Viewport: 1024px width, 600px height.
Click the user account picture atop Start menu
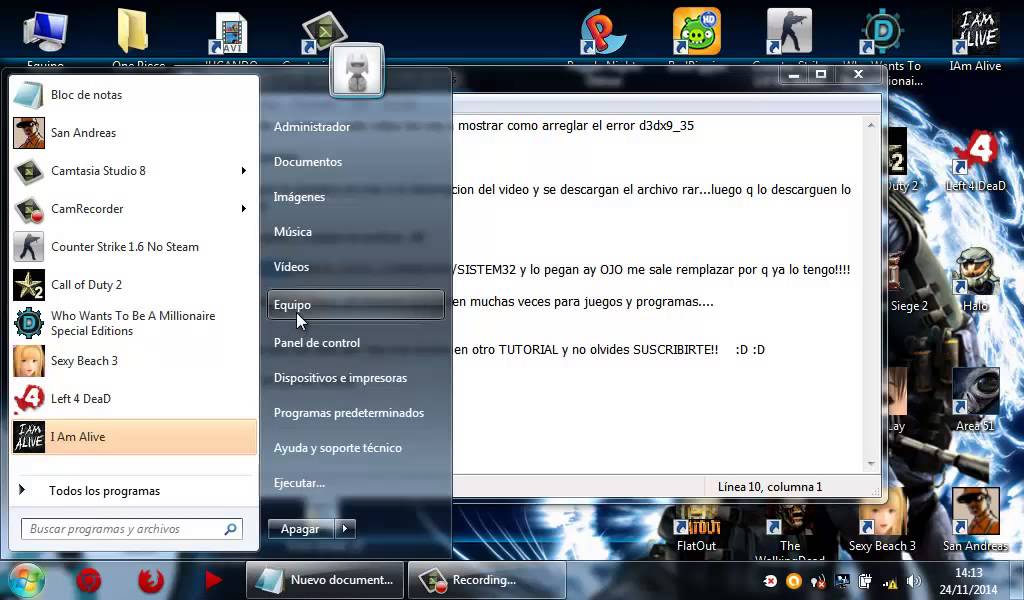pos(357,71)
